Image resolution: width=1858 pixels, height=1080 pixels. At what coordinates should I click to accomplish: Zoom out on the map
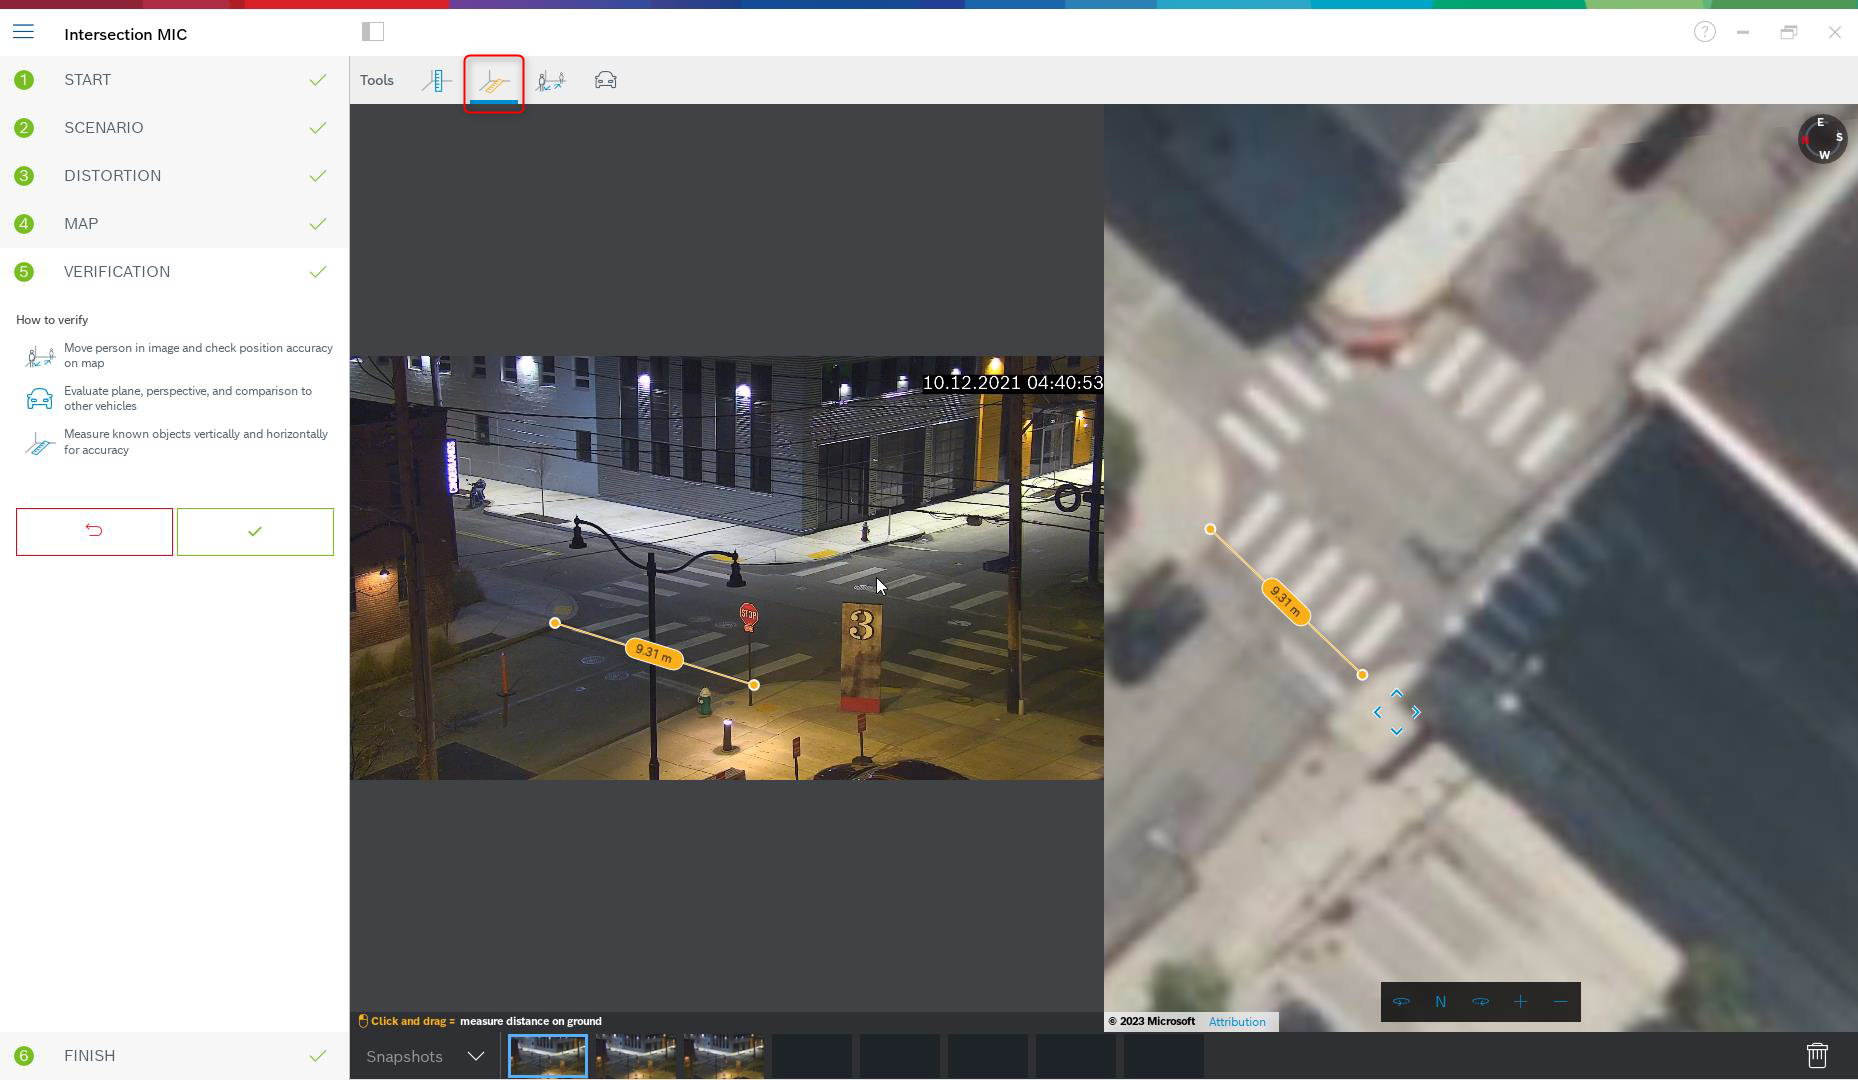[1560, 1002]
